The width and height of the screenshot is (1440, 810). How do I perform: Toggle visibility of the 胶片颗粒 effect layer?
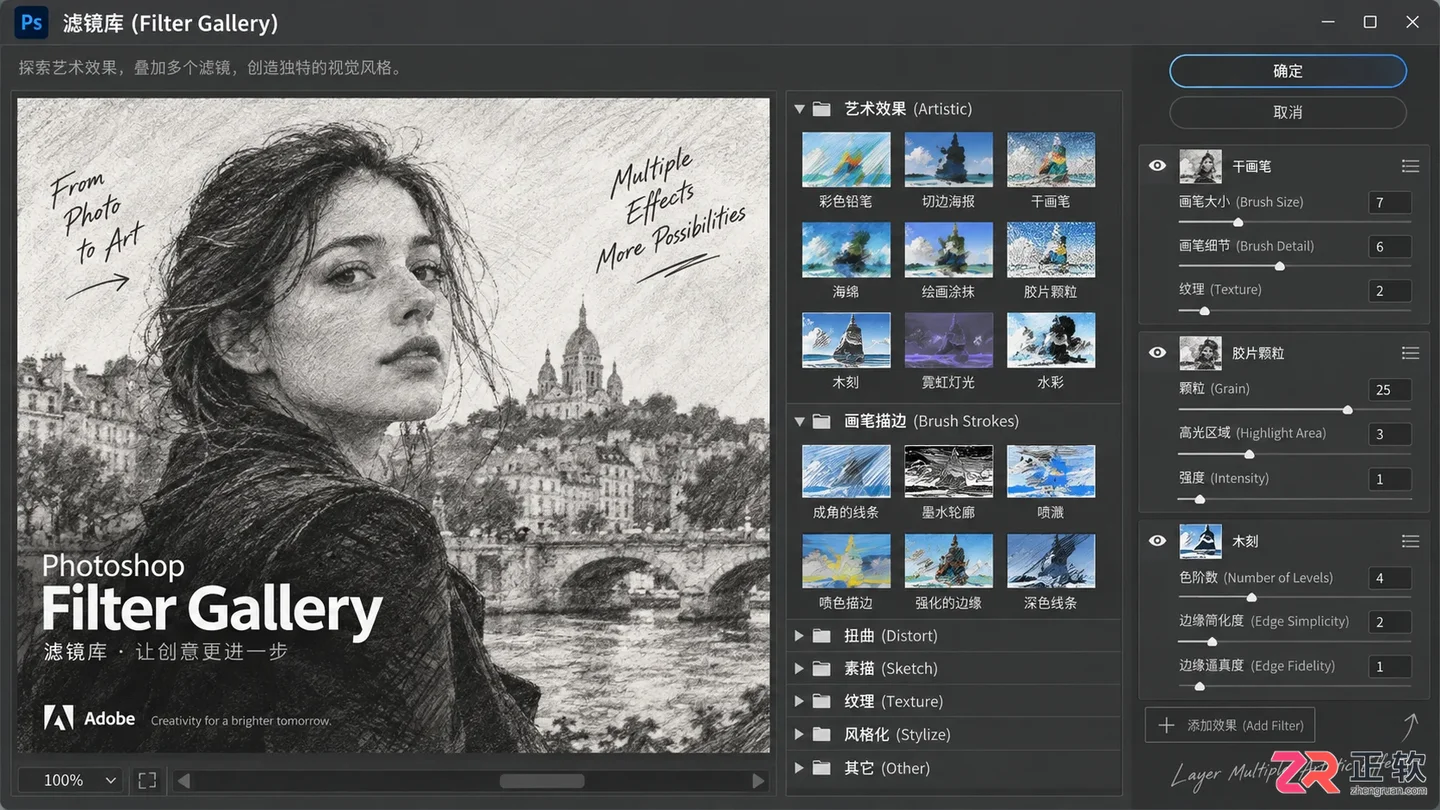pyautogui.click(x=1157, y=353)
